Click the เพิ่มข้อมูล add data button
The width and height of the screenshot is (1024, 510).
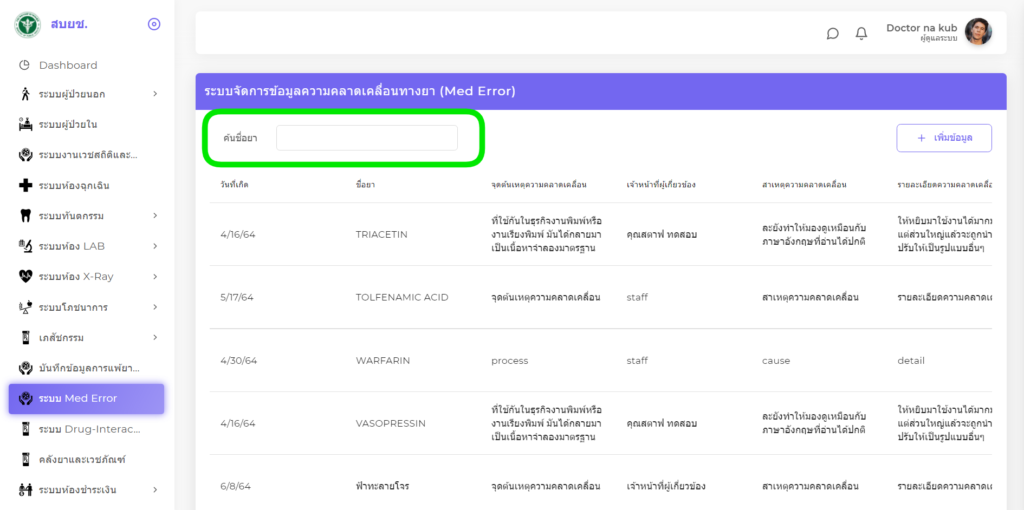[x=943, y=138]
